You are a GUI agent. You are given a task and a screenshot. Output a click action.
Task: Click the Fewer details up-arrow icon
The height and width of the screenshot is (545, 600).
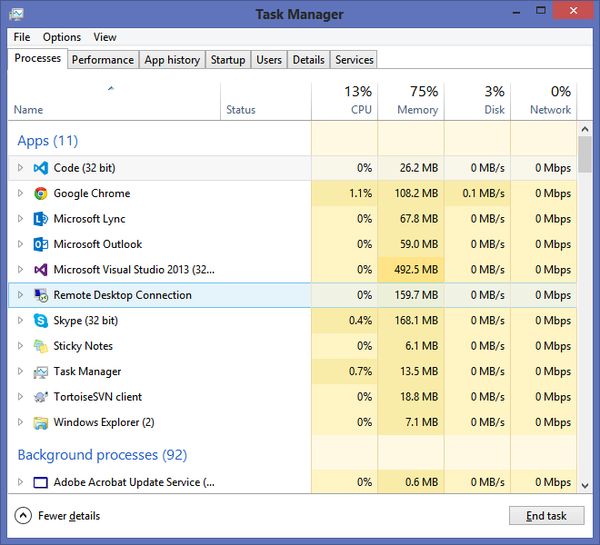(23, 516)
